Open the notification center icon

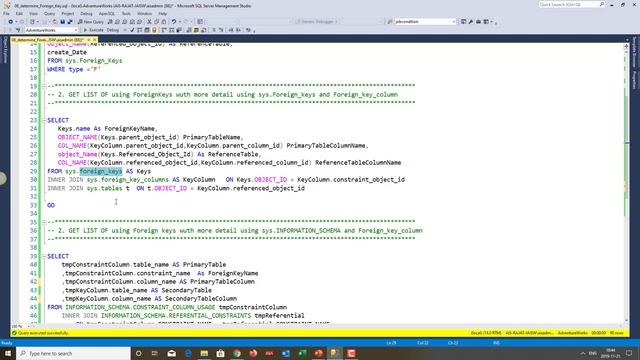[x=629, y=353]
